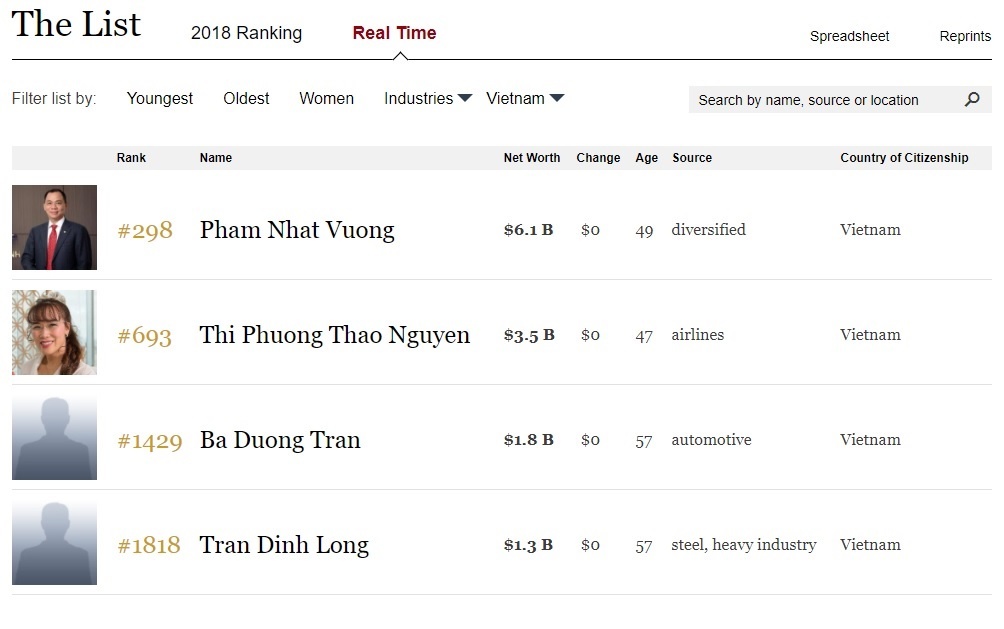
Task: Click the placeholder avatar for Ba Duong Tran
Action: click(54, 437)
